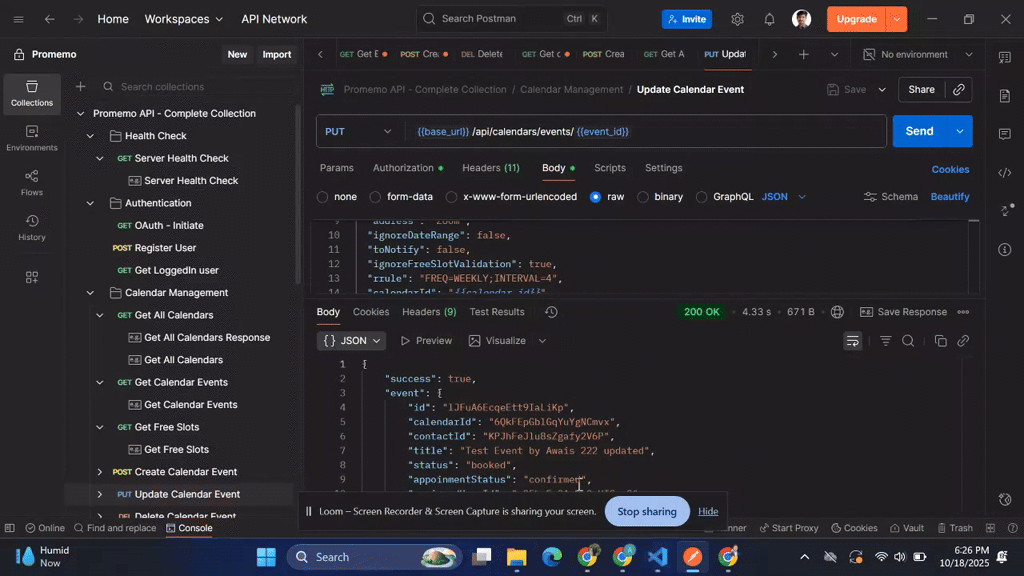This screenshot has width=1024, height=576.
Task: Search within the response body
Action: pos(908,341)
